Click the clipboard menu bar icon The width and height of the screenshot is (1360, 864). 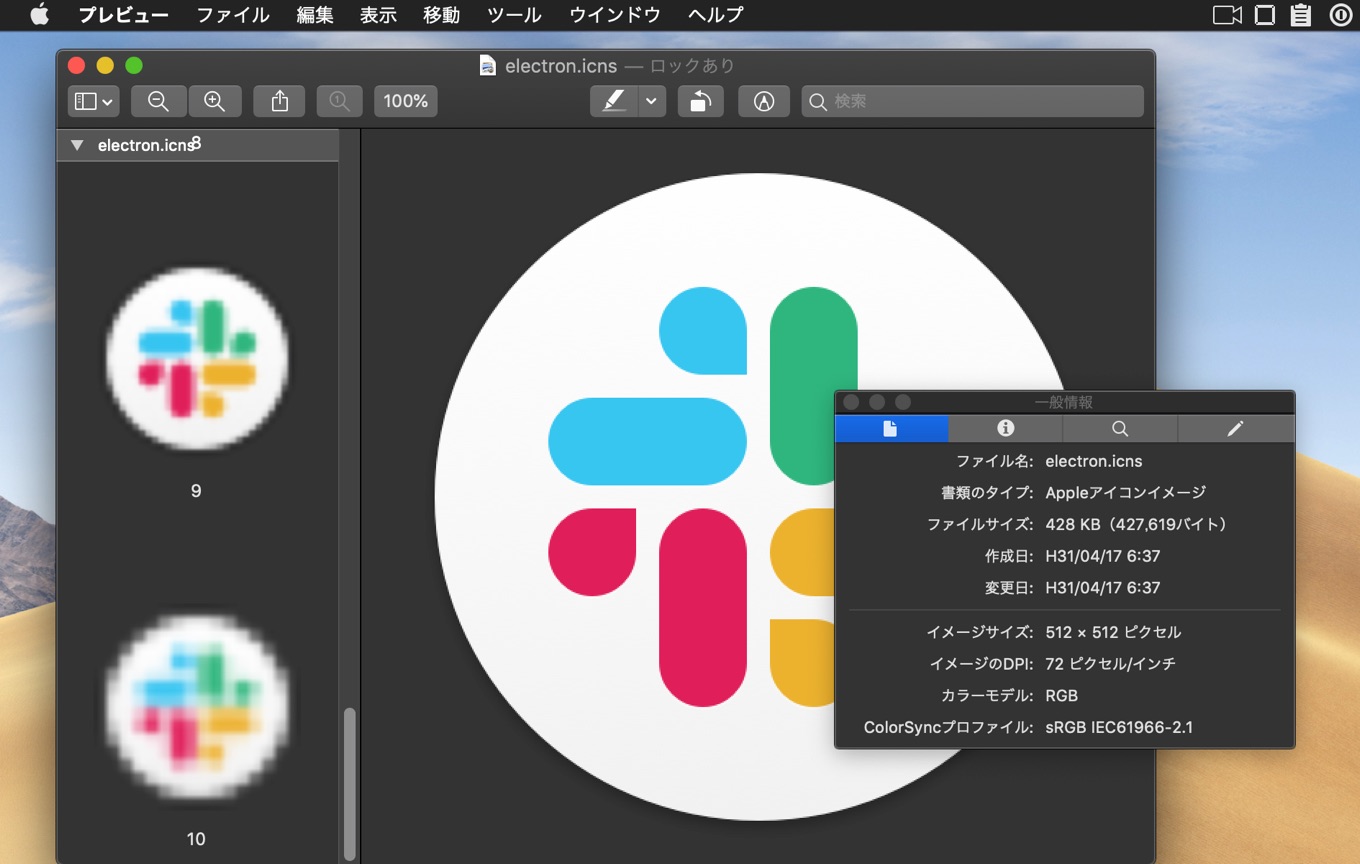tap(1301, 15)
